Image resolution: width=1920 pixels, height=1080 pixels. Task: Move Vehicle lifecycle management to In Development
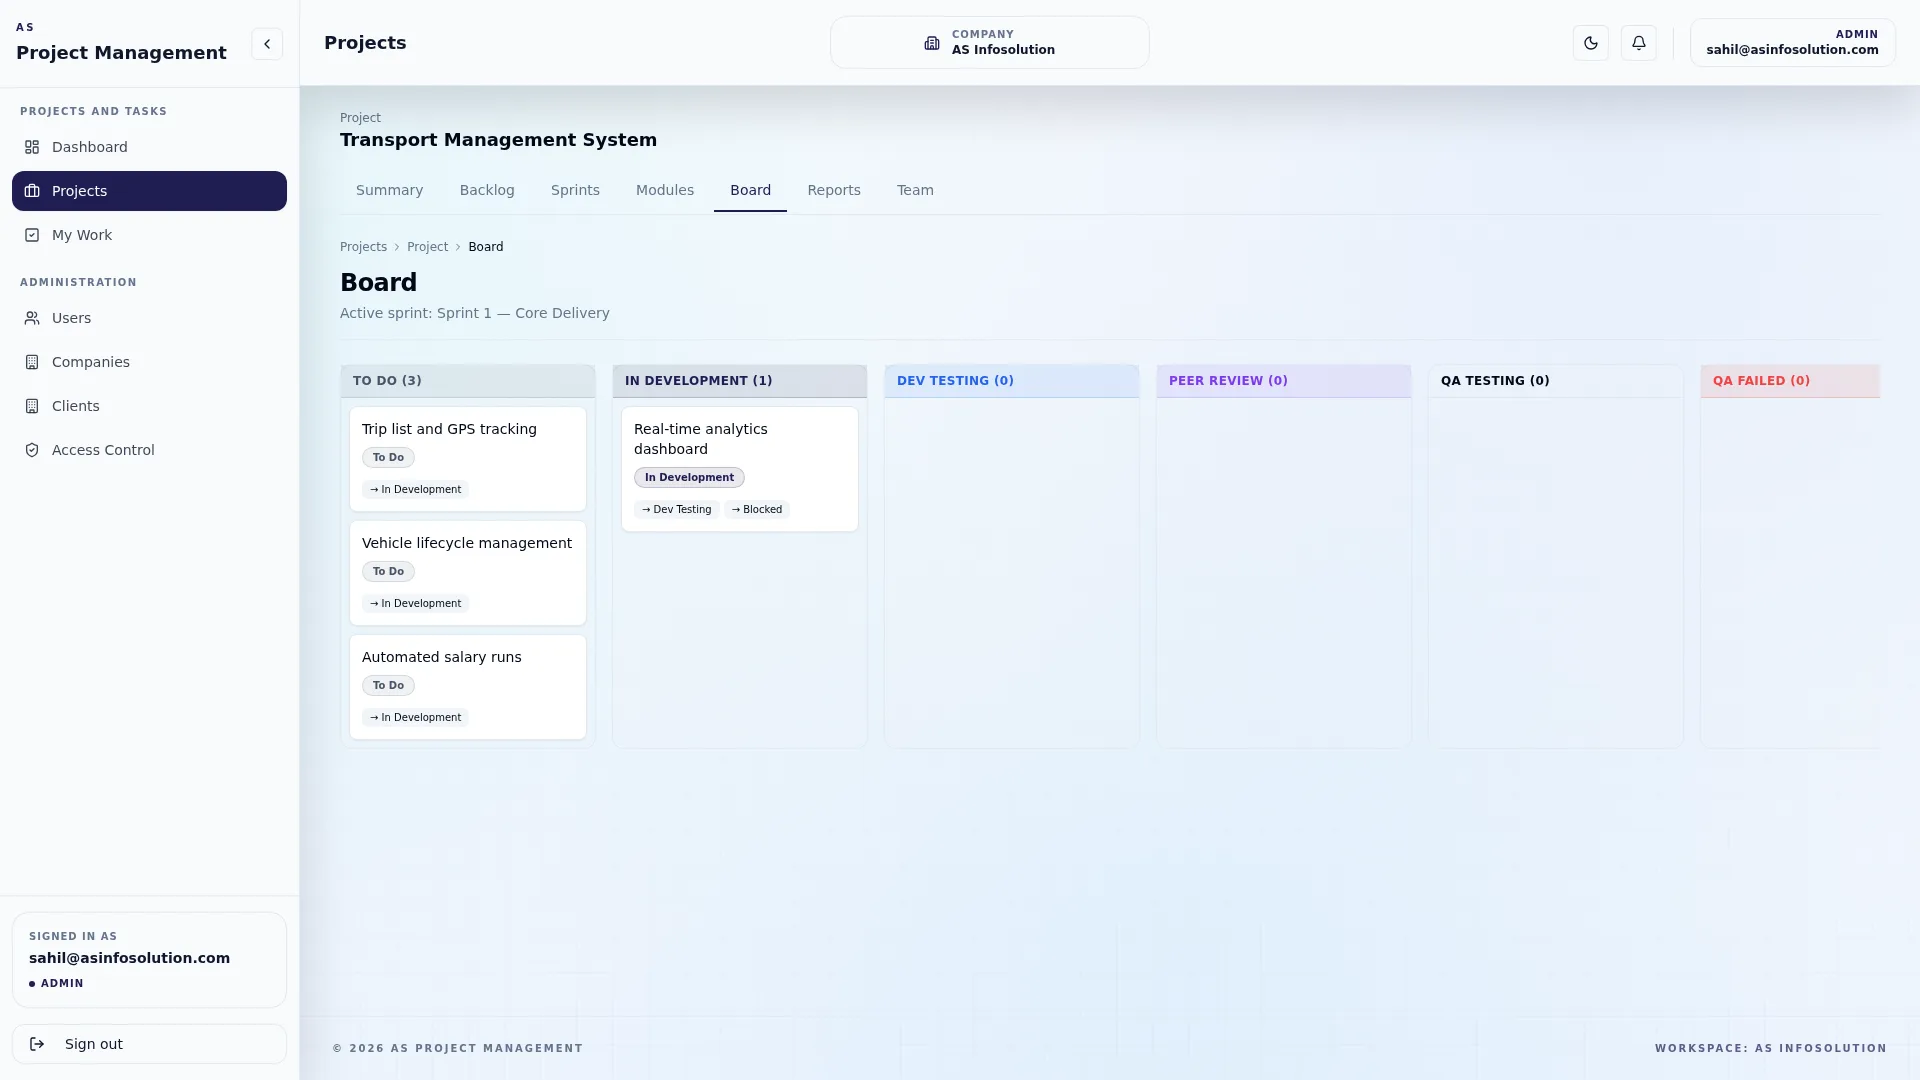[x=415, y=604]
